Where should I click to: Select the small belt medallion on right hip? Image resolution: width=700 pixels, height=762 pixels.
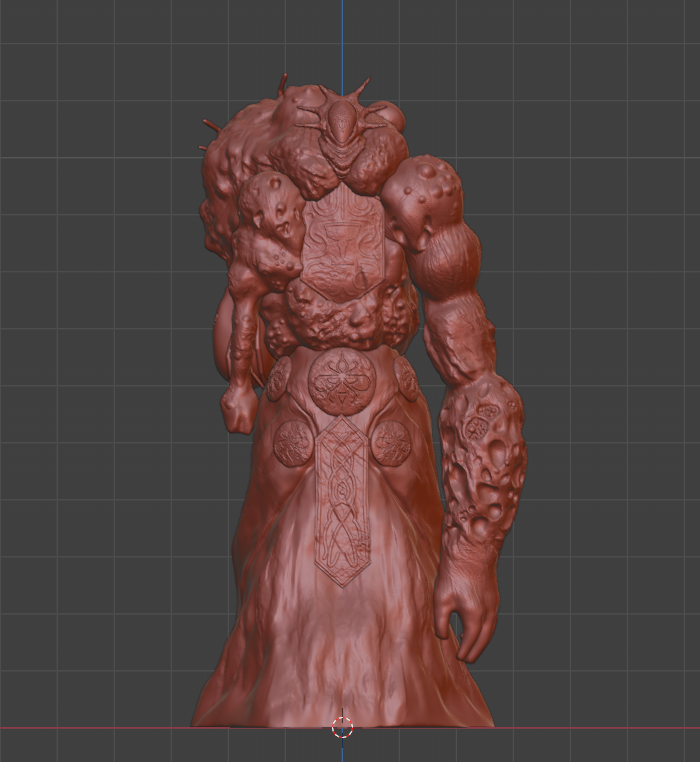coord(405,379)
